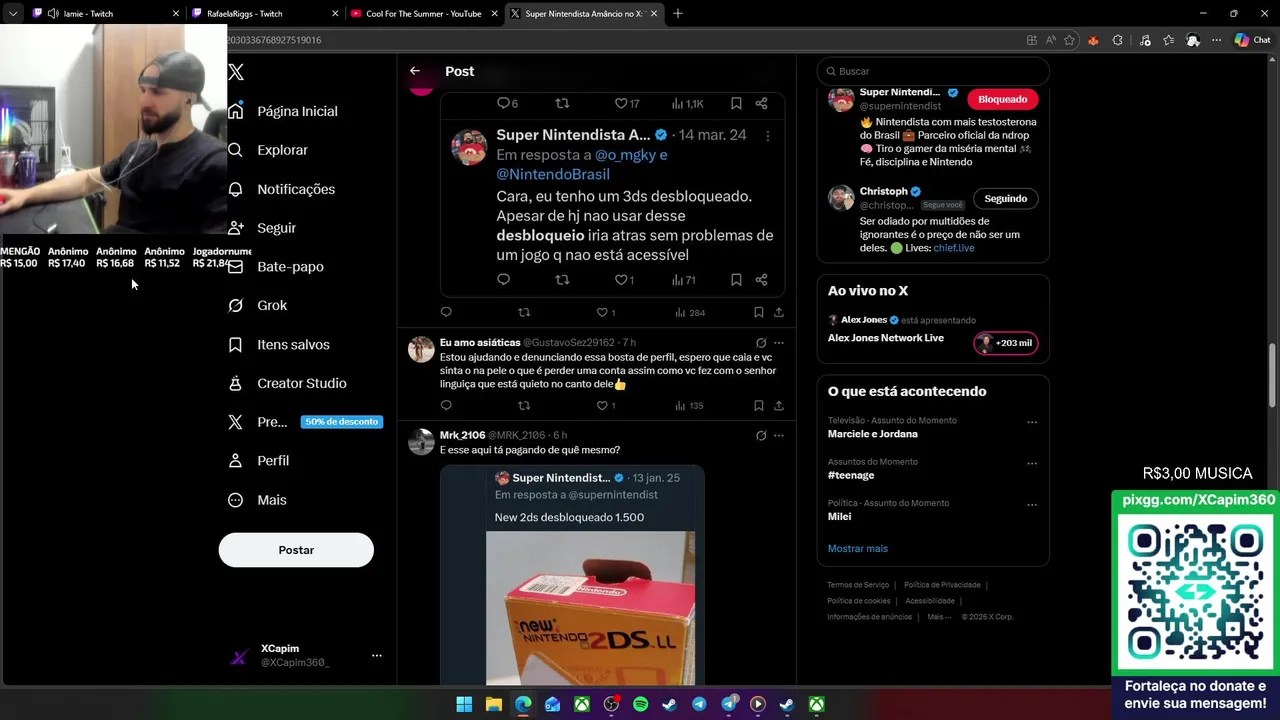Click the Postar button
1280x720 pixels.
[x=296, y=550]
